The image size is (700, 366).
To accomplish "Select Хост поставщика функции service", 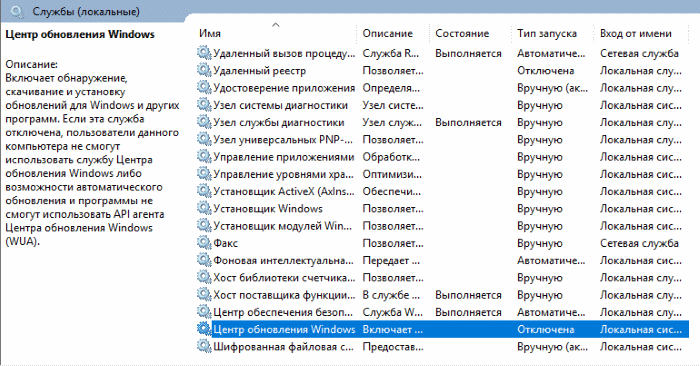I will tap(284, 295).
